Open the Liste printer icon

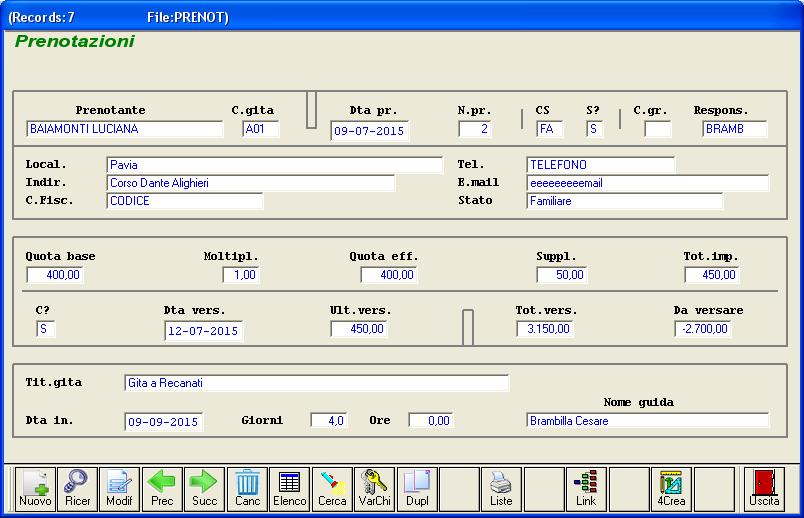tap(501, 489)
